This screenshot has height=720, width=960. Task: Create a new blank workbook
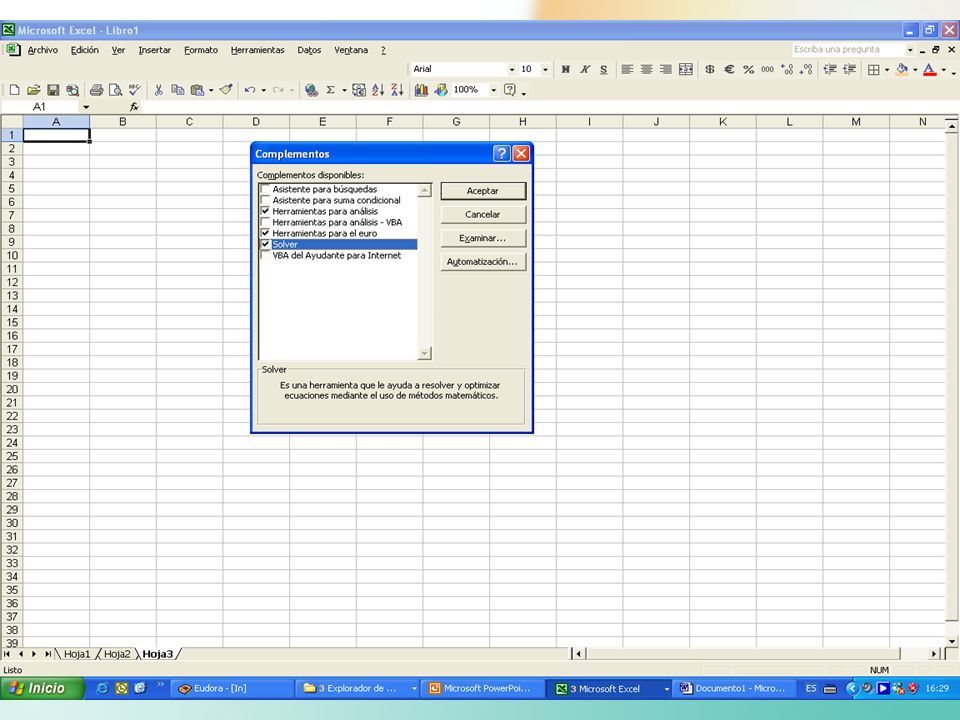tap(14, 90)
